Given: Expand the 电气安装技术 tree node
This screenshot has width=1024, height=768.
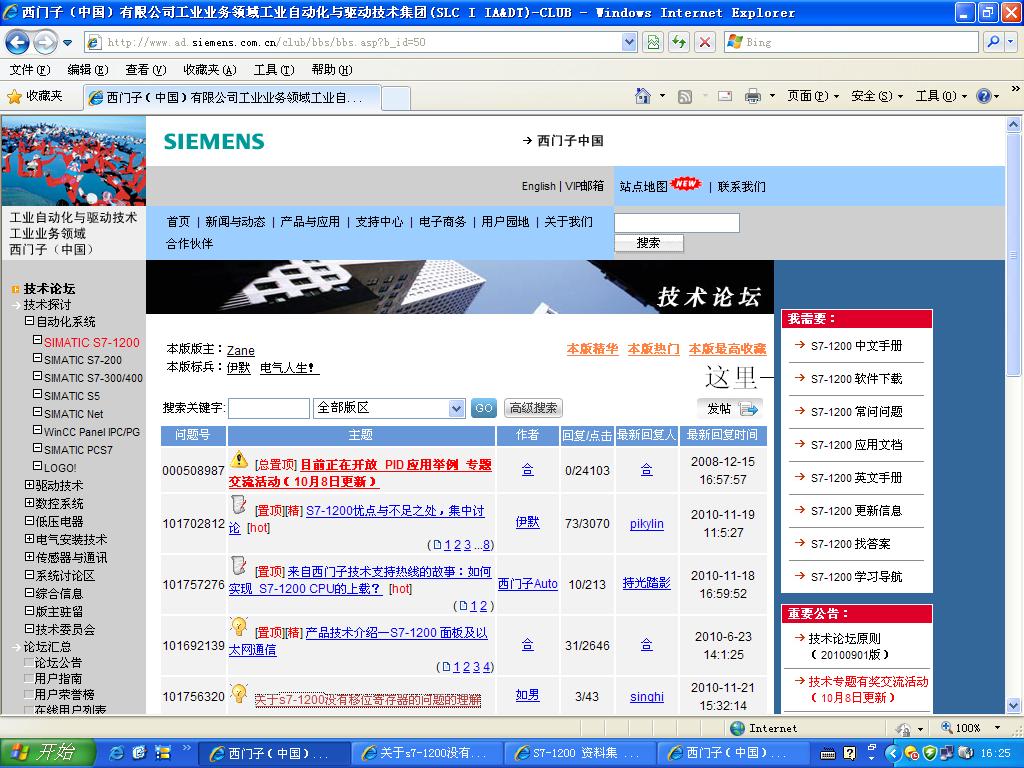Looking at the screenshot, I should point(29,539).
